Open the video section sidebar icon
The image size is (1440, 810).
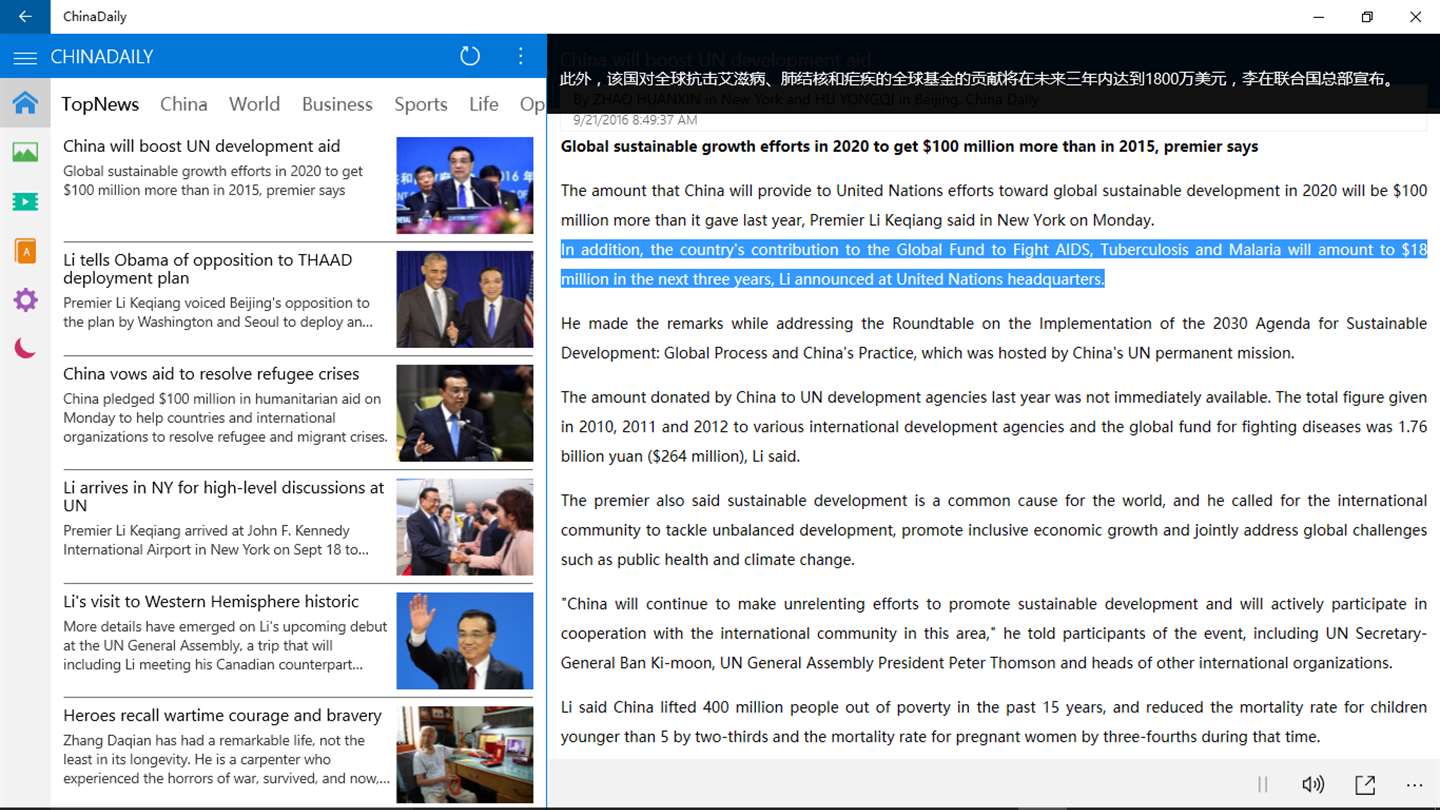coord(25,202)
